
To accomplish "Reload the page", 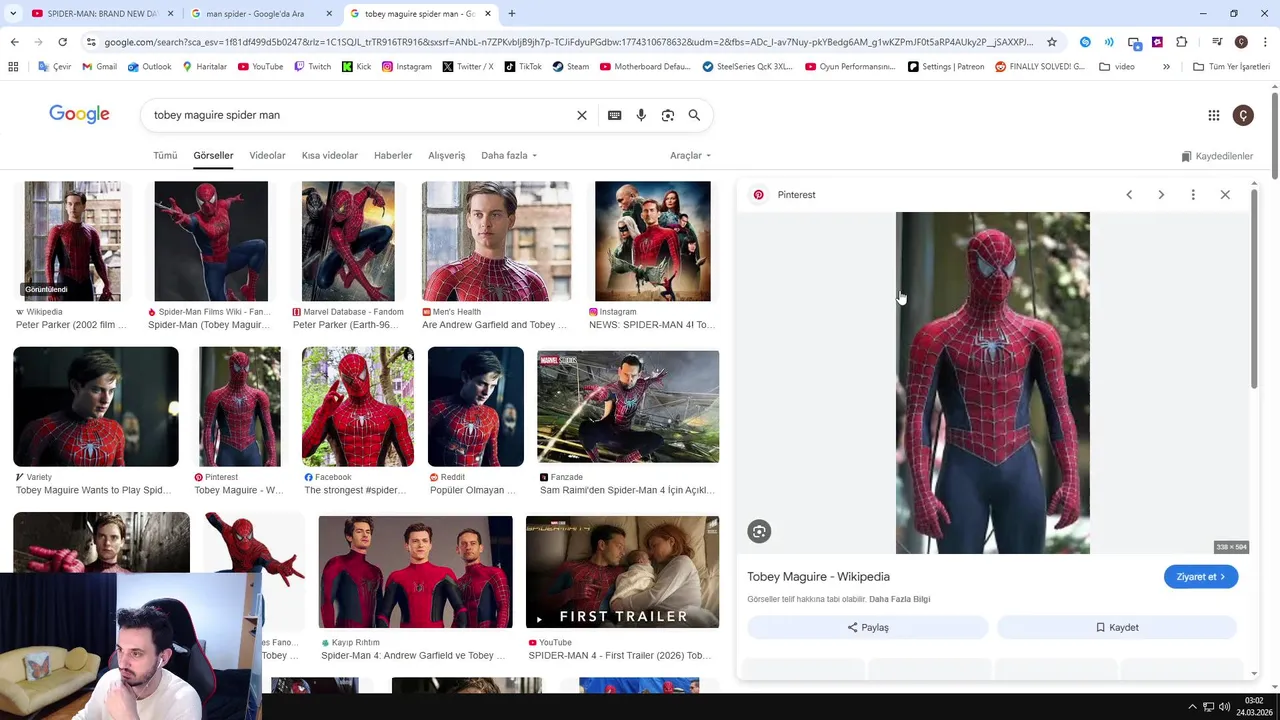I will click(x=62, y=42).
